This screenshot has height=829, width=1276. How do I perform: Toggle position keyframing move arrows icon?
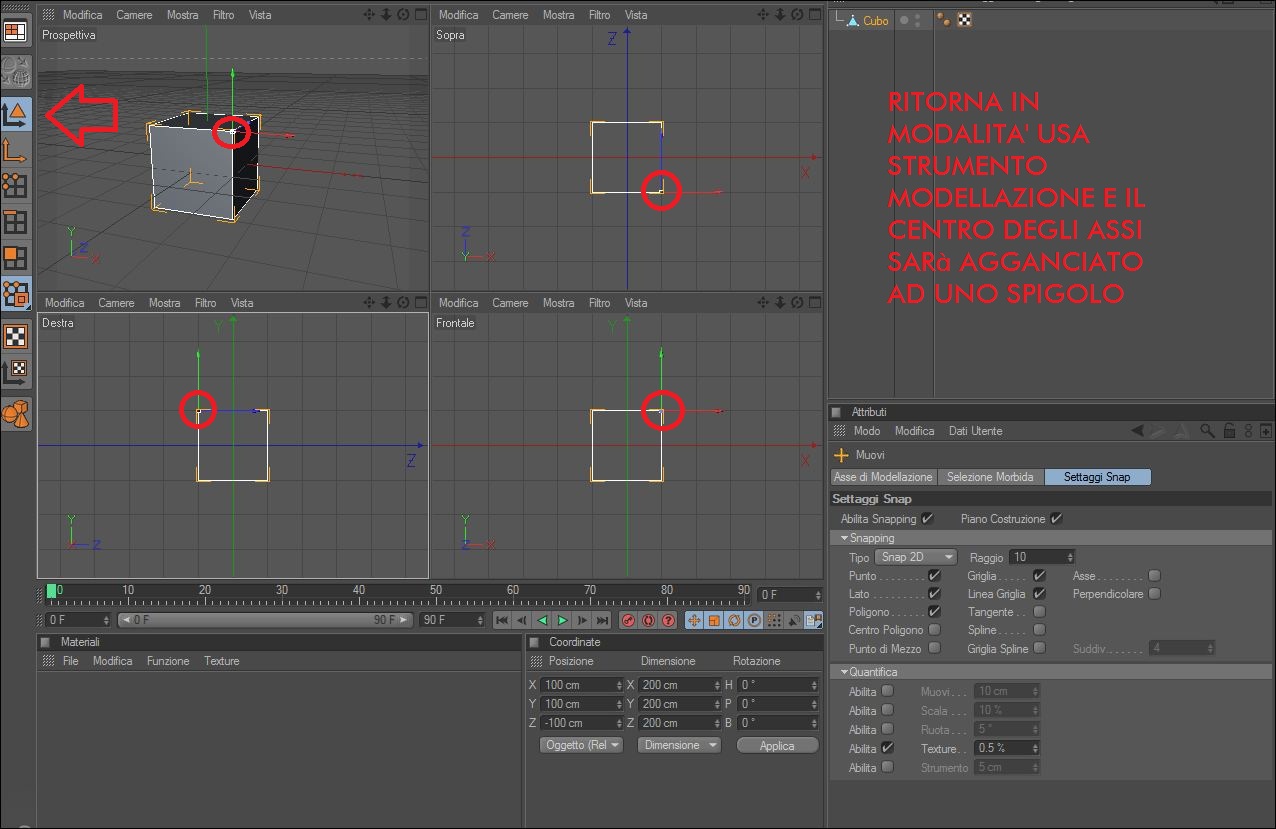(x=695, y=620)
